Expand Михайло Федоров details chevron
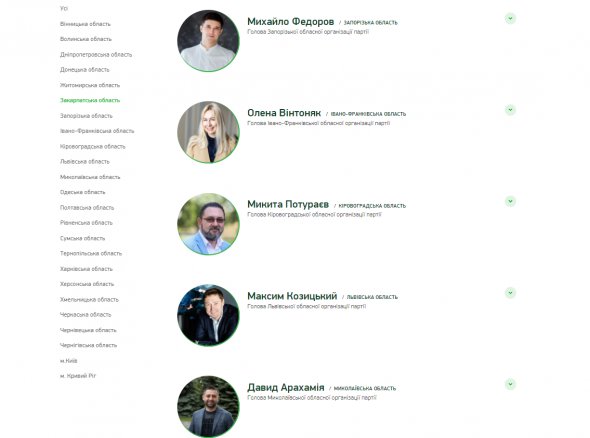590x438 pixels. 510,18
